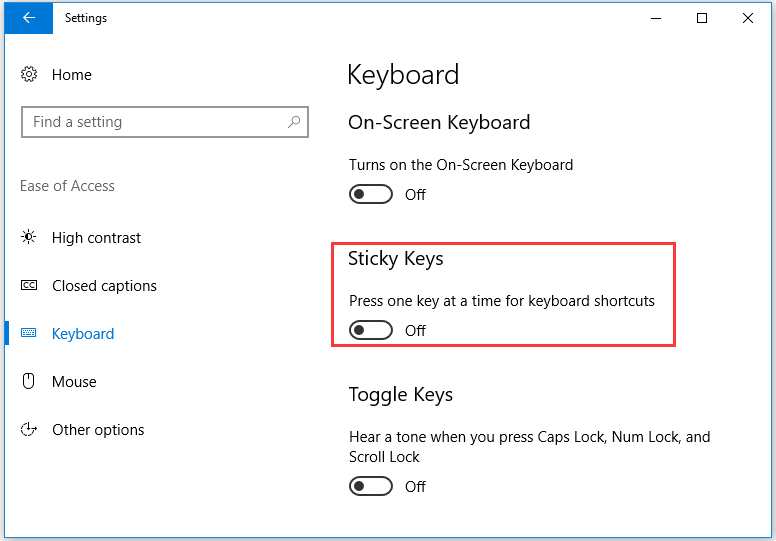Select Other options in the sidebar
The image size is (776, 541).
[x=98, y=430]
